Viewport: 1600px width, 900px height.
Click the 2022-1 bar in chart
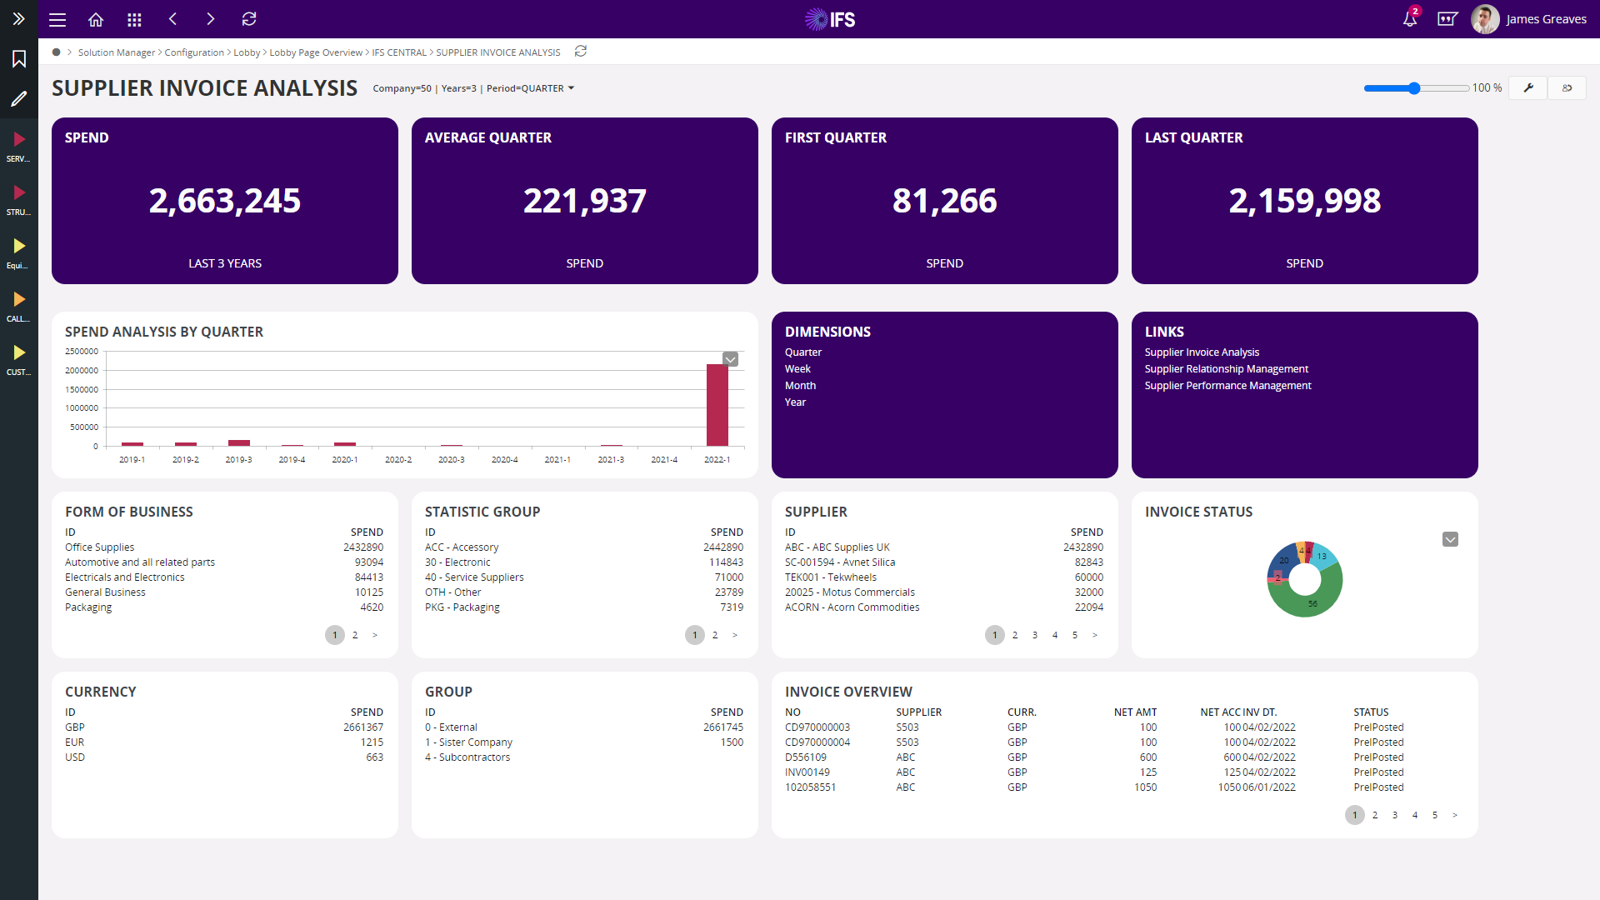(717, 405)
